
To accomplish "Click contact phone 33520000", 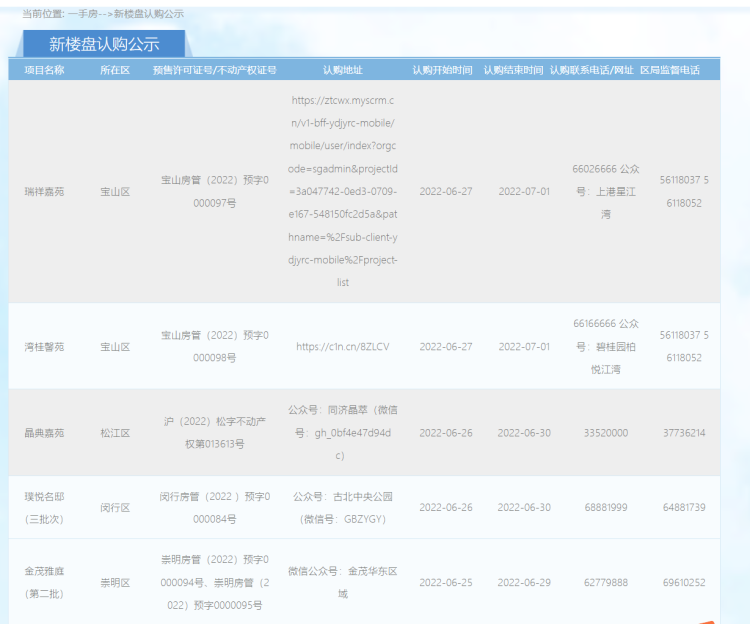I will 606,433.
